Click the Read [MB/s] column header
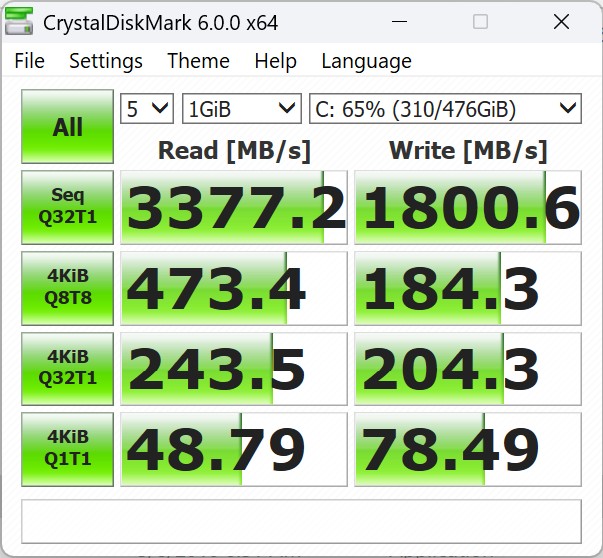The height and width of the screenshot is (558, 603). (x=234, y=150)
